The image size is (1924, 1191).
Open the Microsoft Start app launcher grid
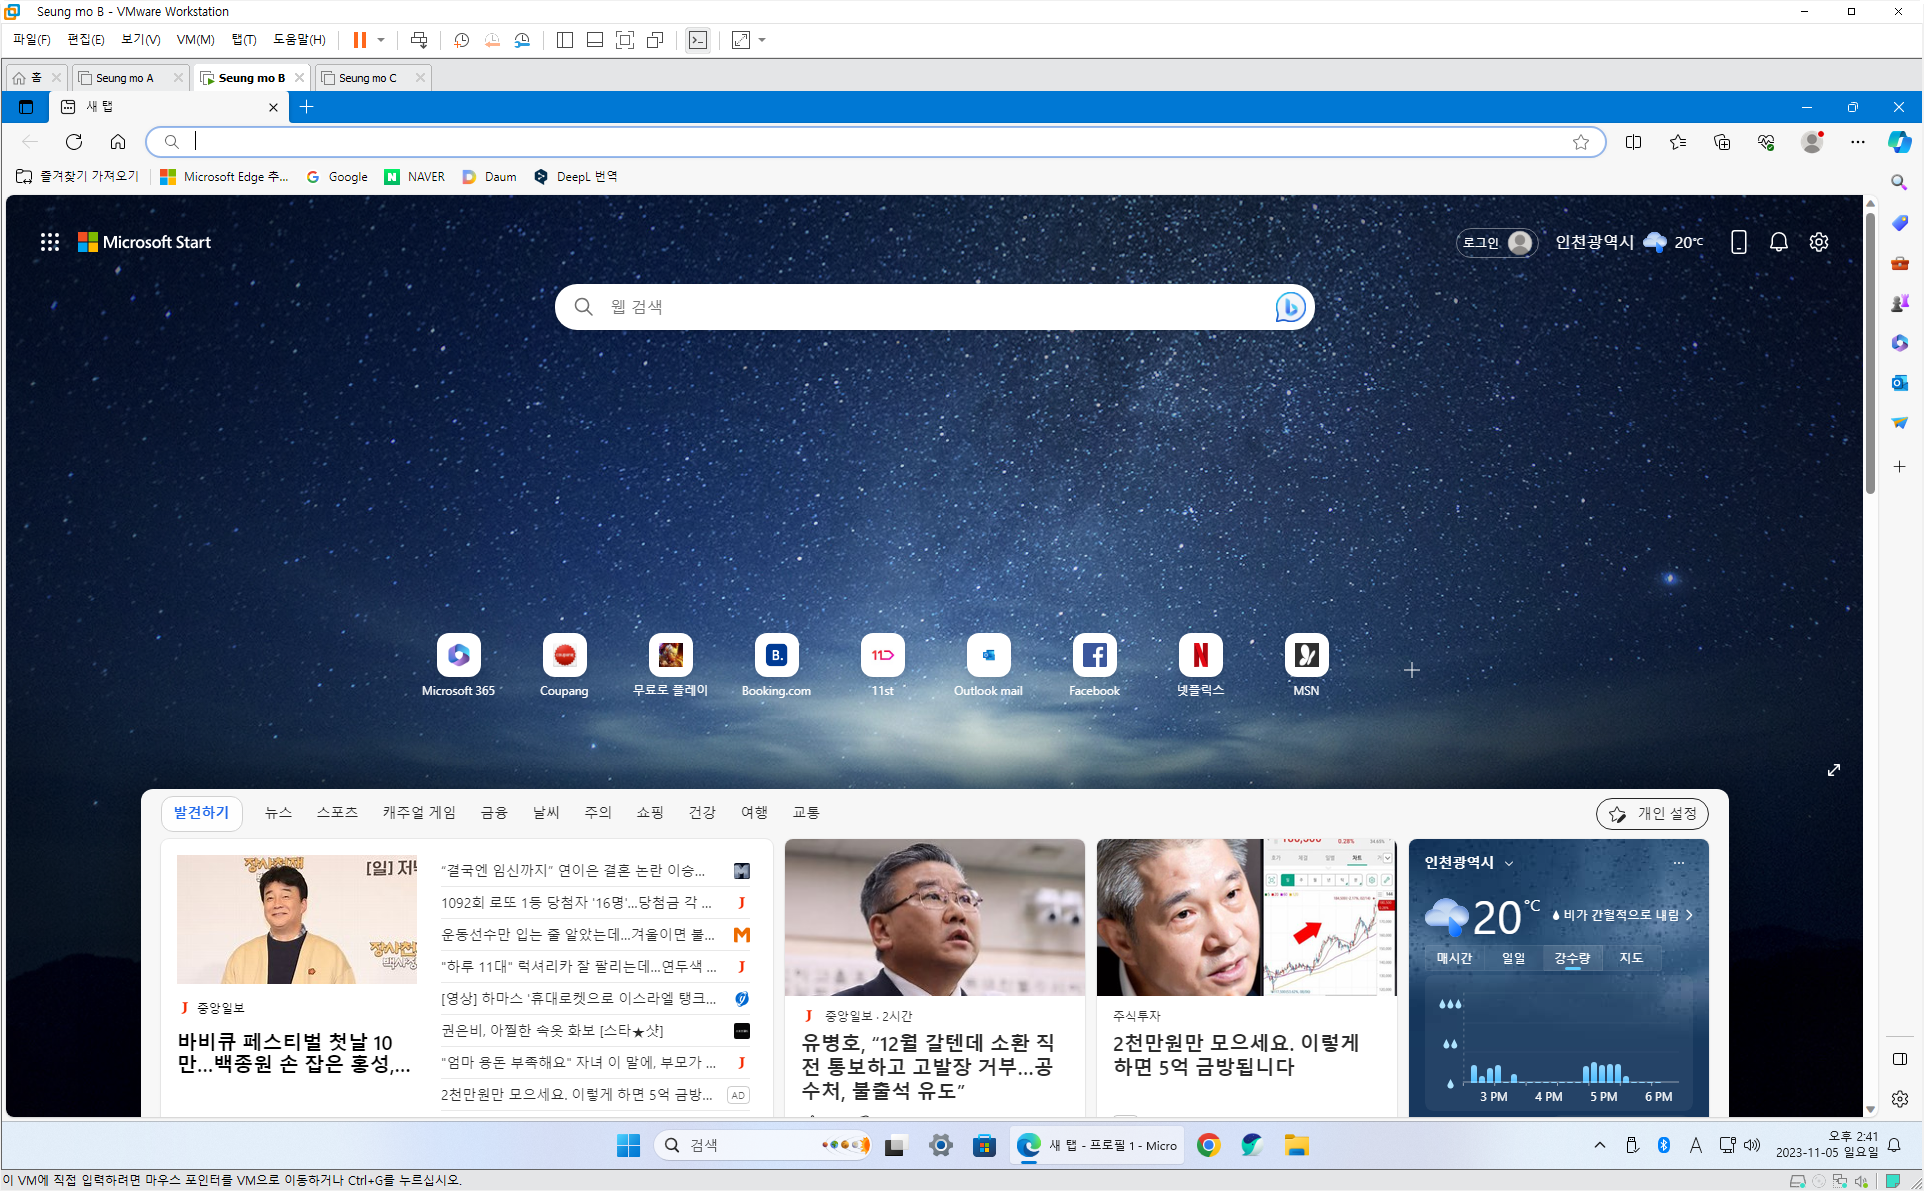50,242
